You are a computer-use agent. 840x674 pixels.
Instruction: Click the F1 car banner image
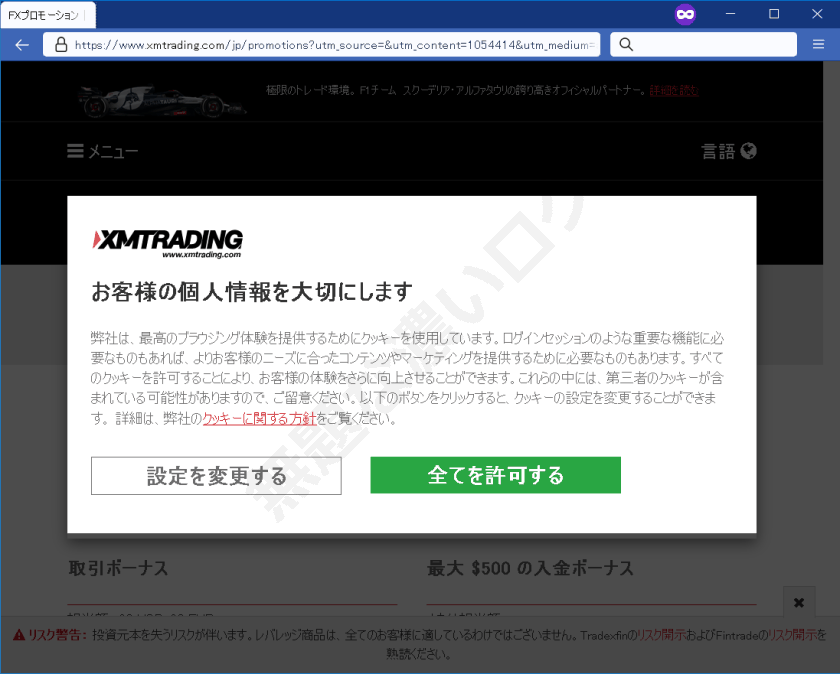[x=162, y=100]
